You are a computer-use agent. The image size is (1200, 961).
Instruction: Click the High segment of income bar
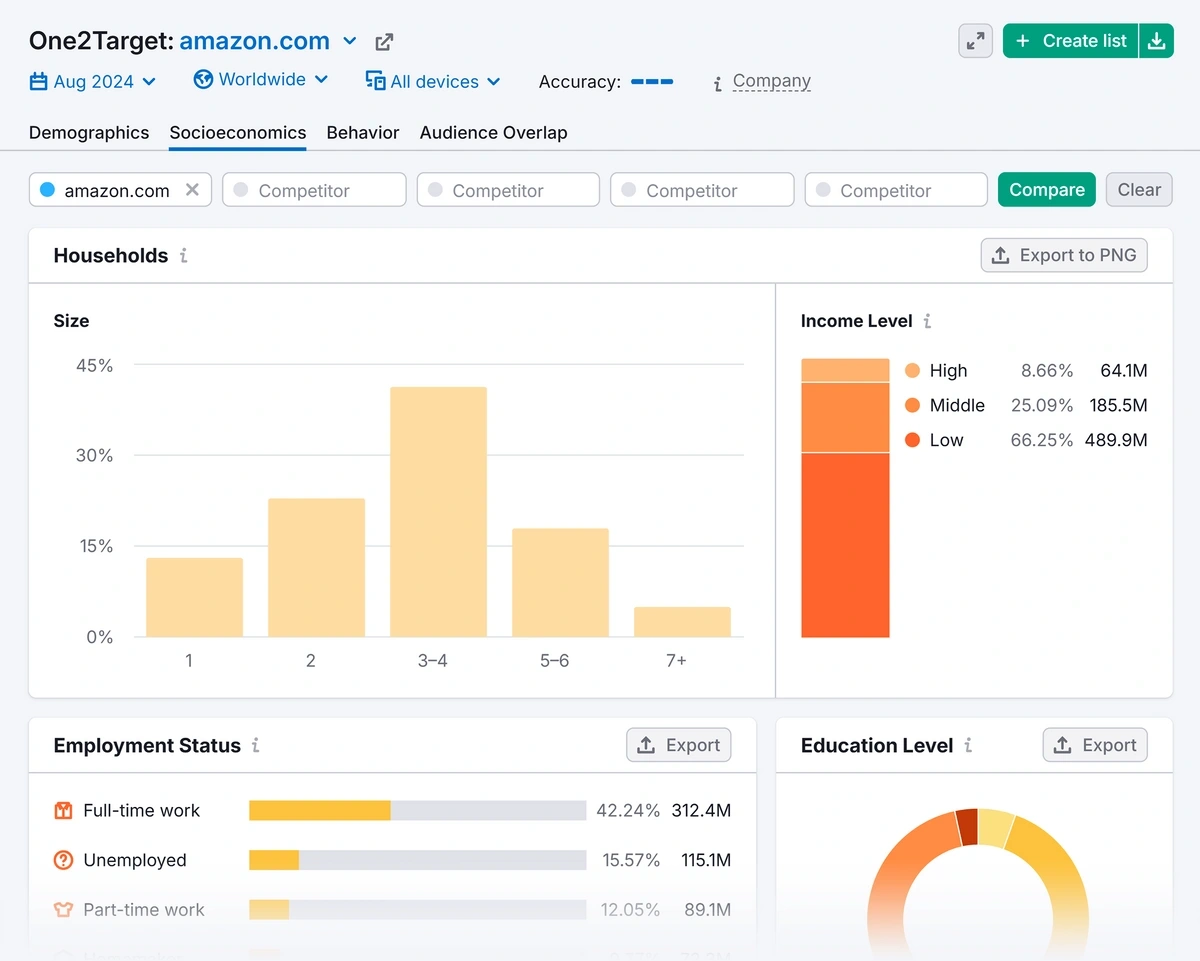[845, 371]
